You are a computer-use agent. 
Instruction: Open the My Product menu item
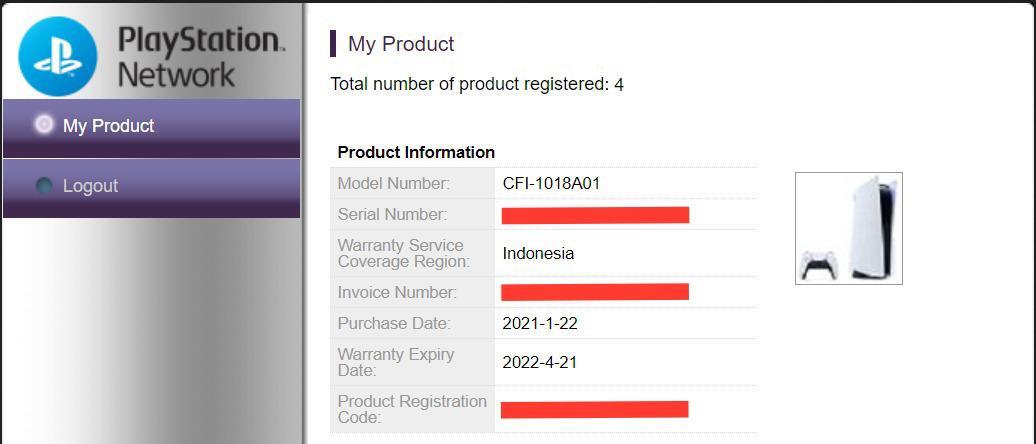pyautogui.click(x=108, y=126)
